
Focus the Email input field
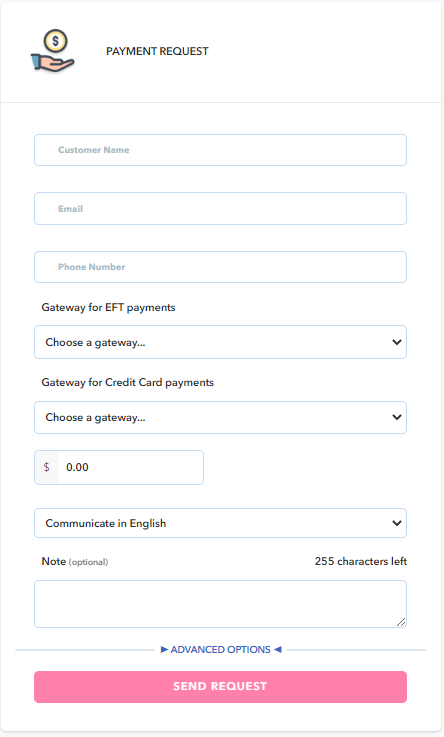pyautogui.click(x=220, y=209)
